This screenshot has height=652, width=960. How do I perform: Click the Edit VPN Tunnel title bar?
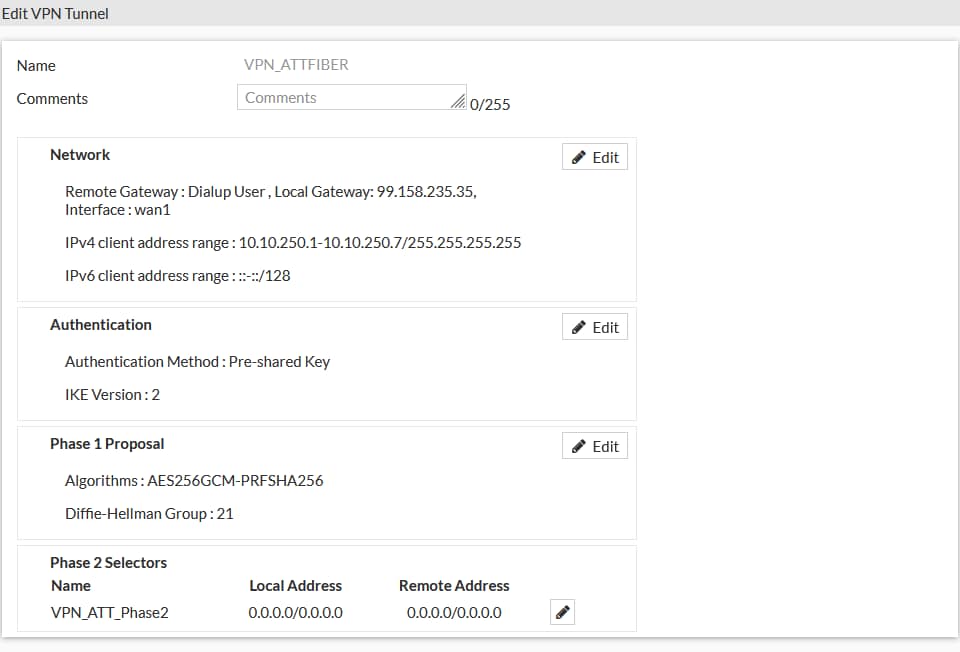point(56,14)
